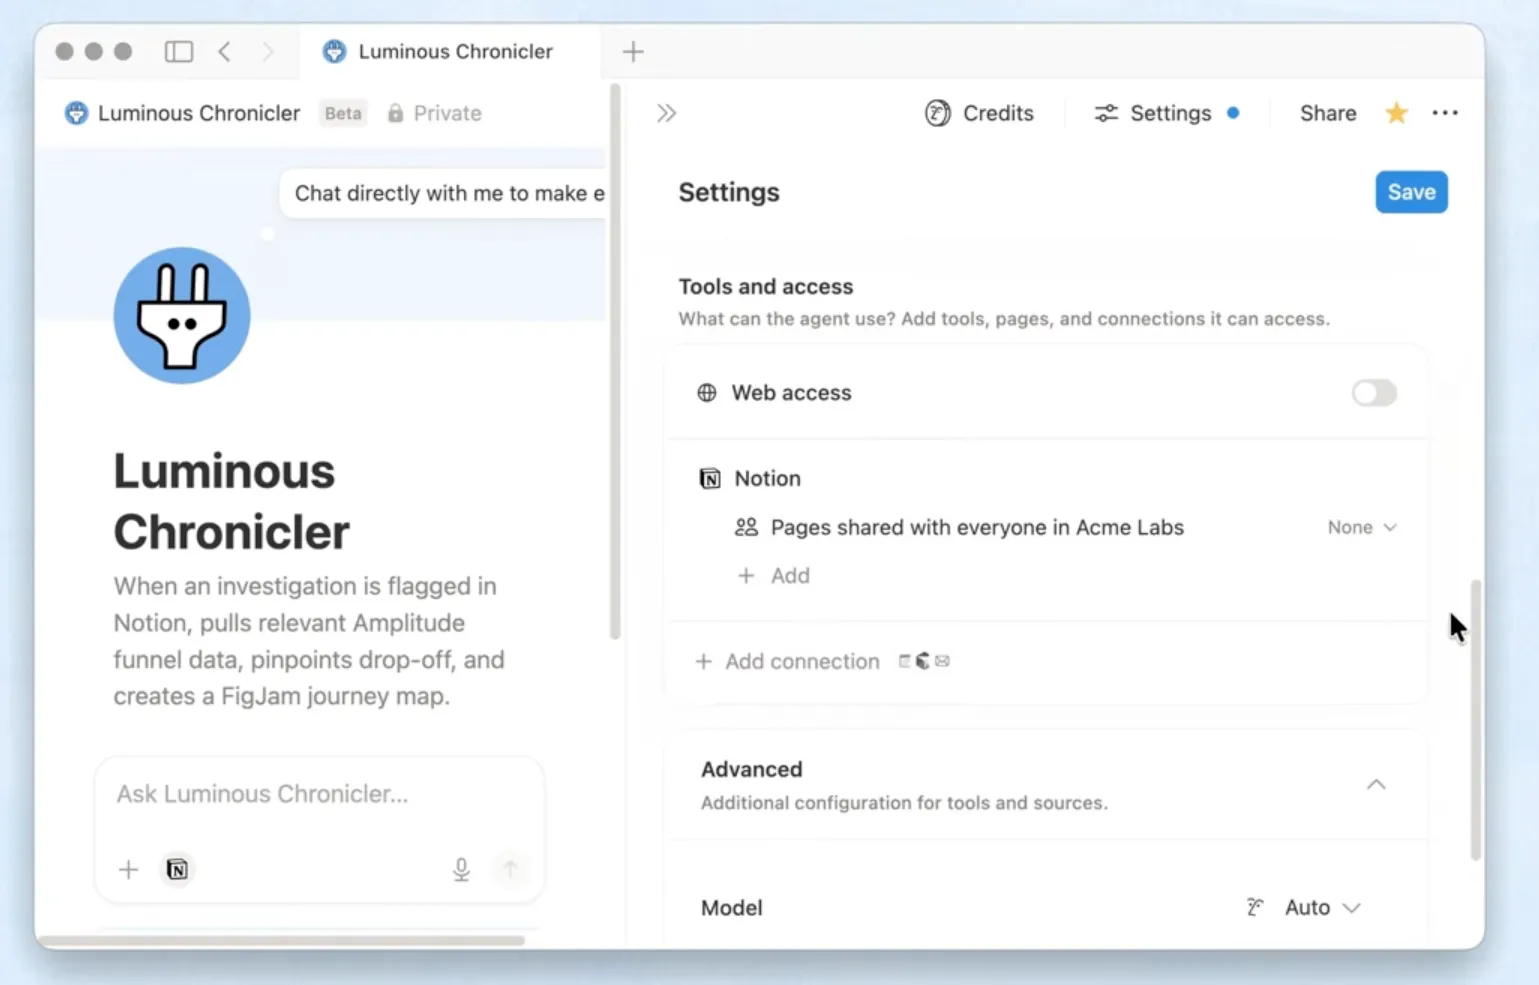Focus the Ask Luminous Chronicler input

click(x=320, y=795)
